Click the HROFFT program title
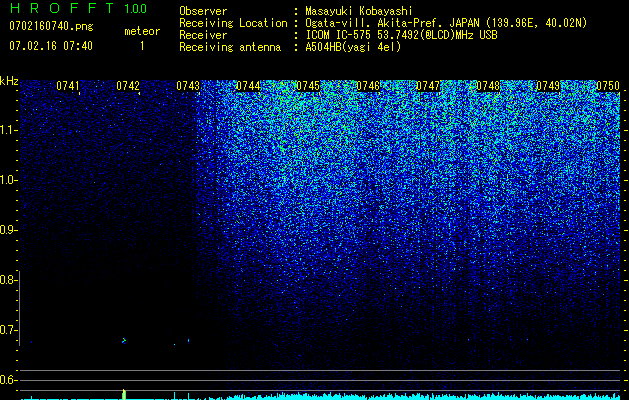629x400 pixels. click(63, 8)
